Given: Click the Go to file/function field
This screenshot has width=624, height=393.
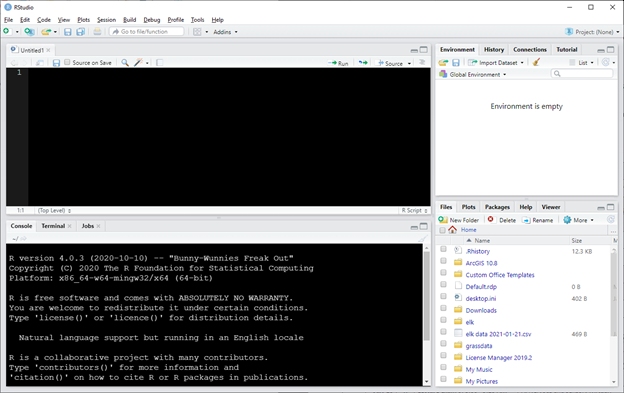Looking at the screenshot, I should tap(147, 31).
